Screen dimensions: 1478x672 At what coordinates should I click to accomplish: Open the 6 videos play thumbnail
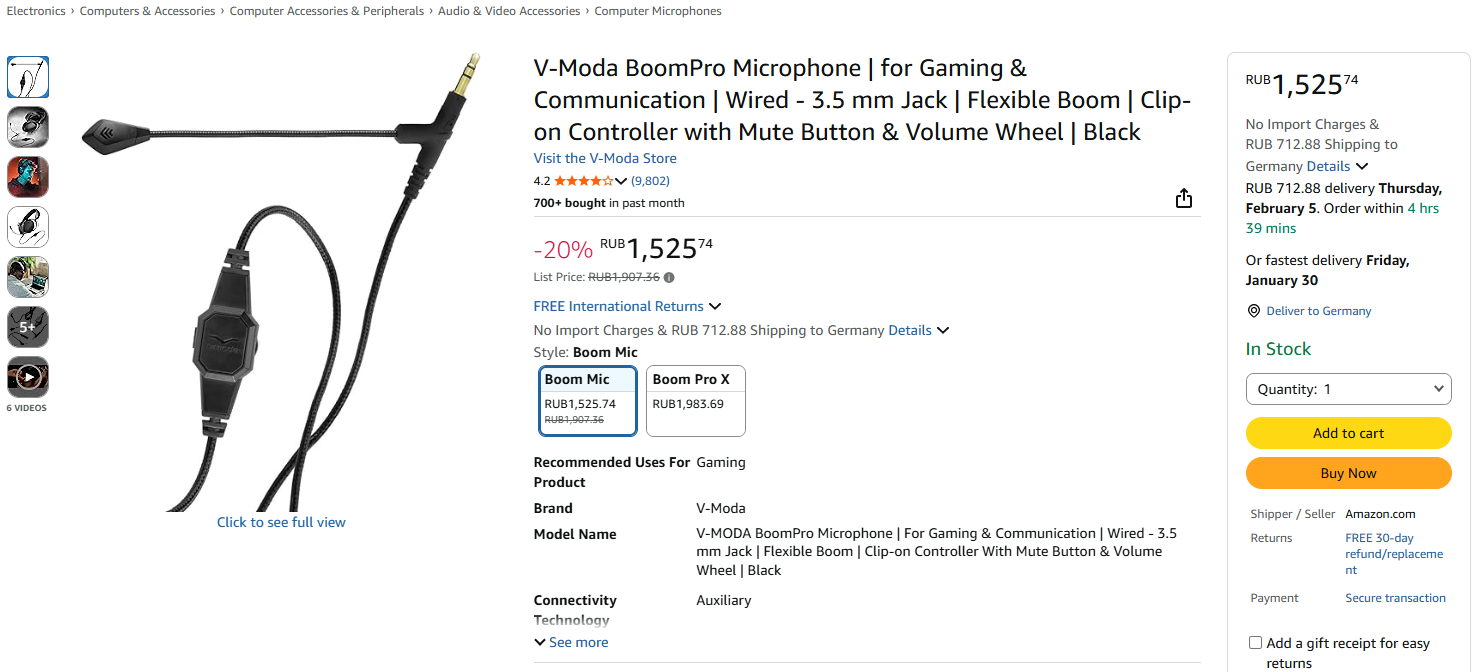(28, 377)
